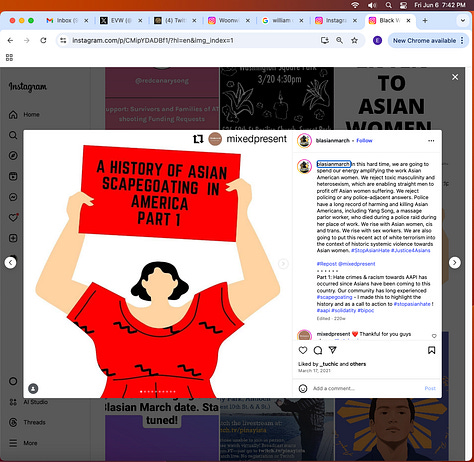This screenshot has height=462, width=474.
Task: Switch to the william Google tab
Action: click(x=279, y=20)
